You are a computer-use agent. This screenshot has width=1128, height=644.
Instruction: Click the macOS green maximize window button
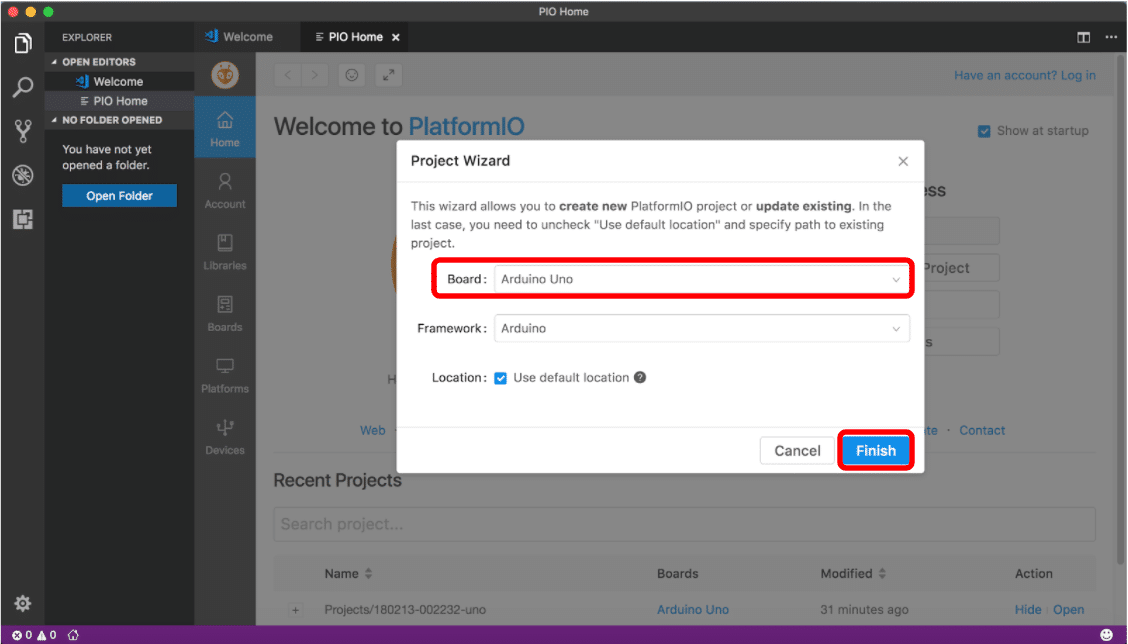(x=47, y=12)
